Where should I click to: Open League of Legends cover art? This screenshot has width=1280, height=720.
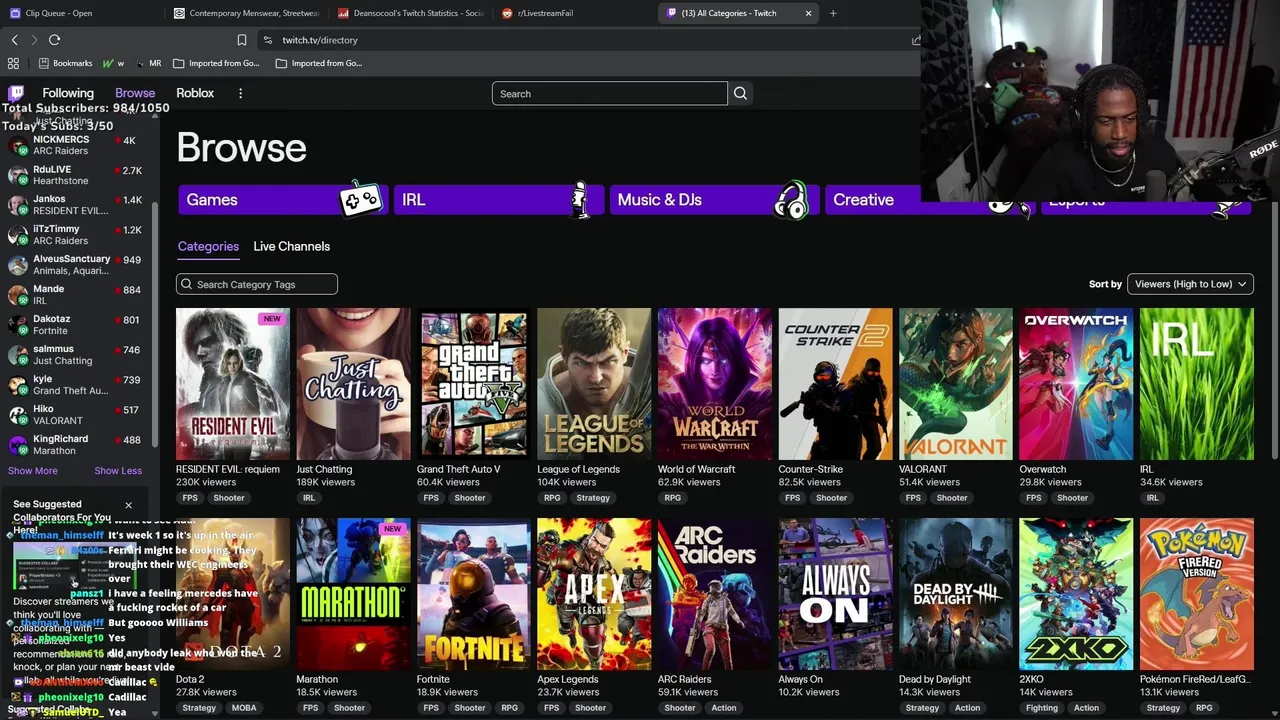(x=594, y=384)
